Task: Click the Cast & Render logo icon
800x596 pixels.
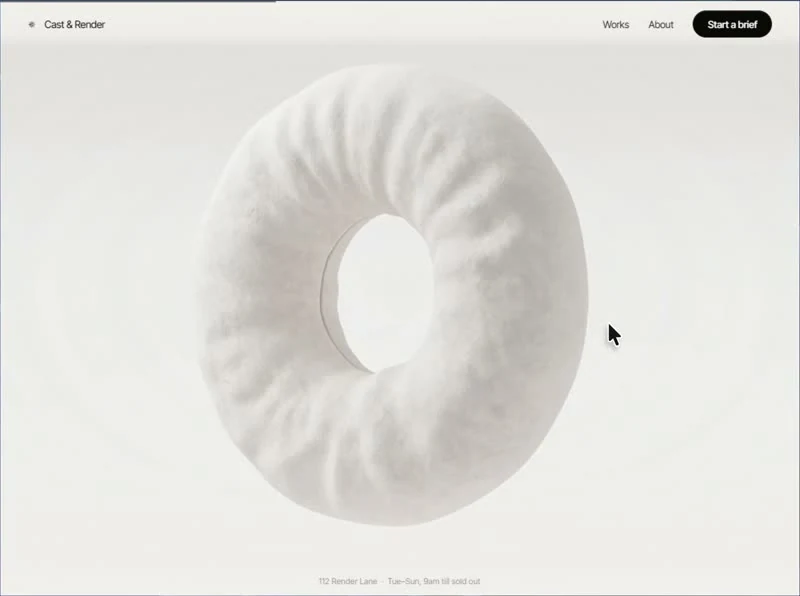Action: (x=32, y=24)
